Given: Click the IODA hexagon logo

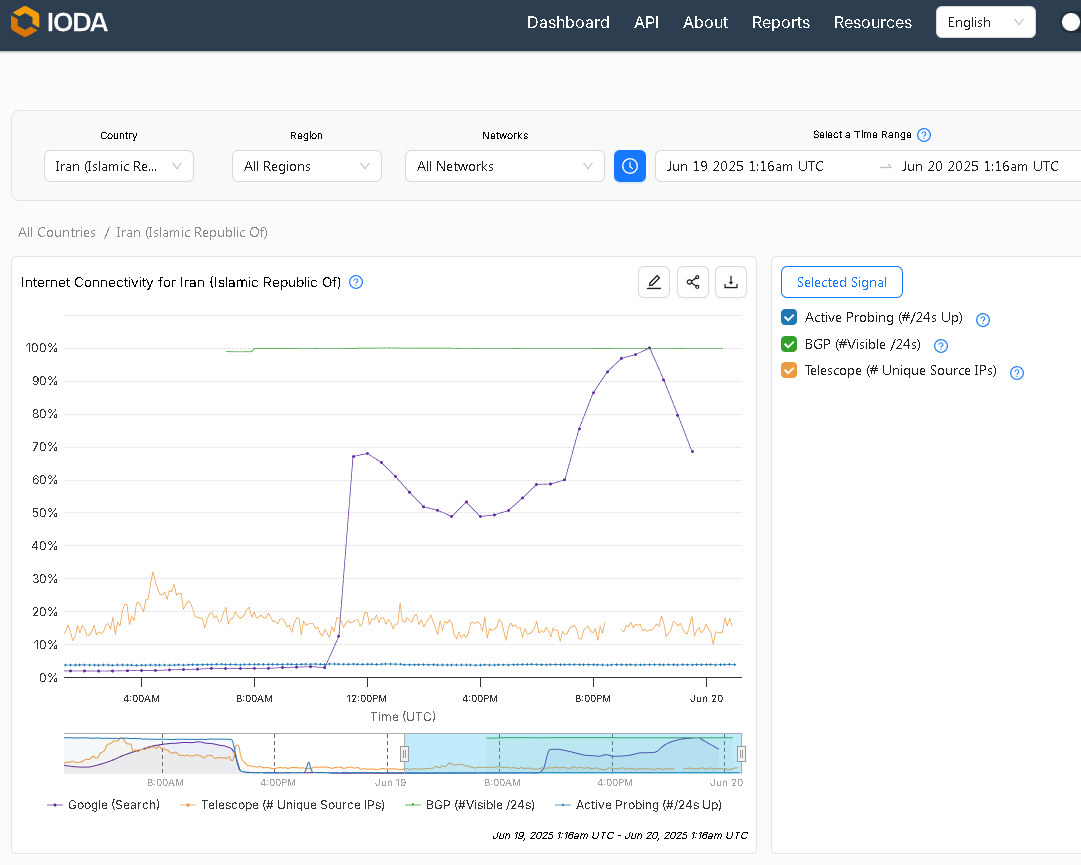Looking at the screenshot, I should click(25, 21).
